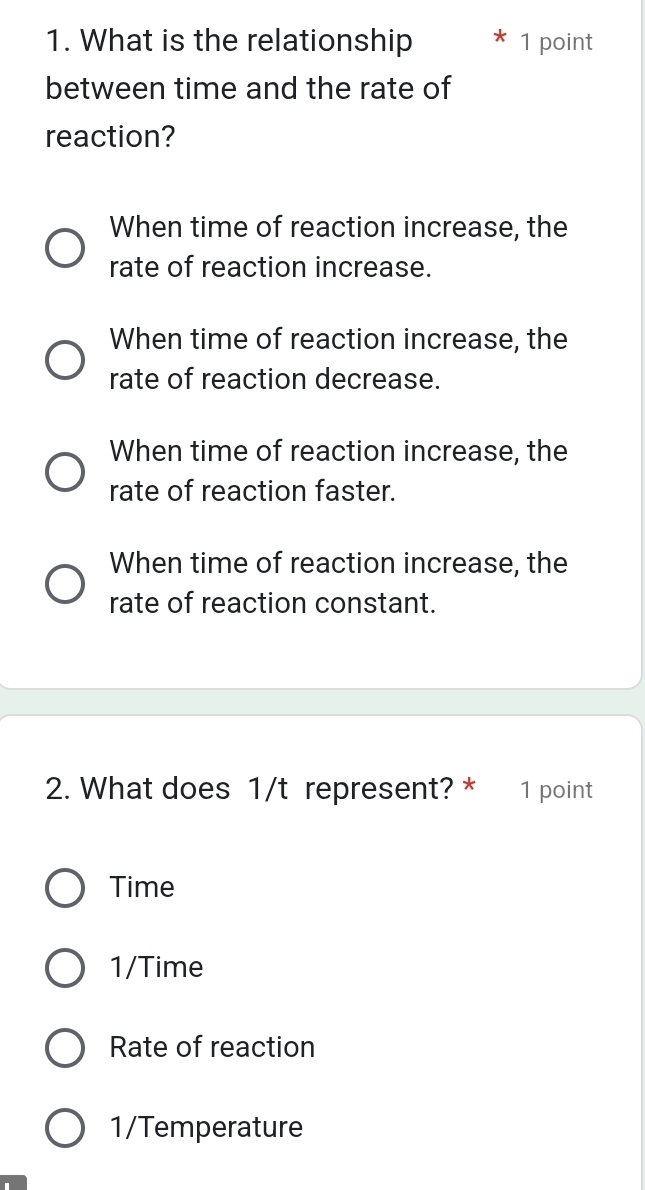This screenshot has width=645, height=1190.
Task: Choose "1/Time" for question 2
Action: (63, 967)
